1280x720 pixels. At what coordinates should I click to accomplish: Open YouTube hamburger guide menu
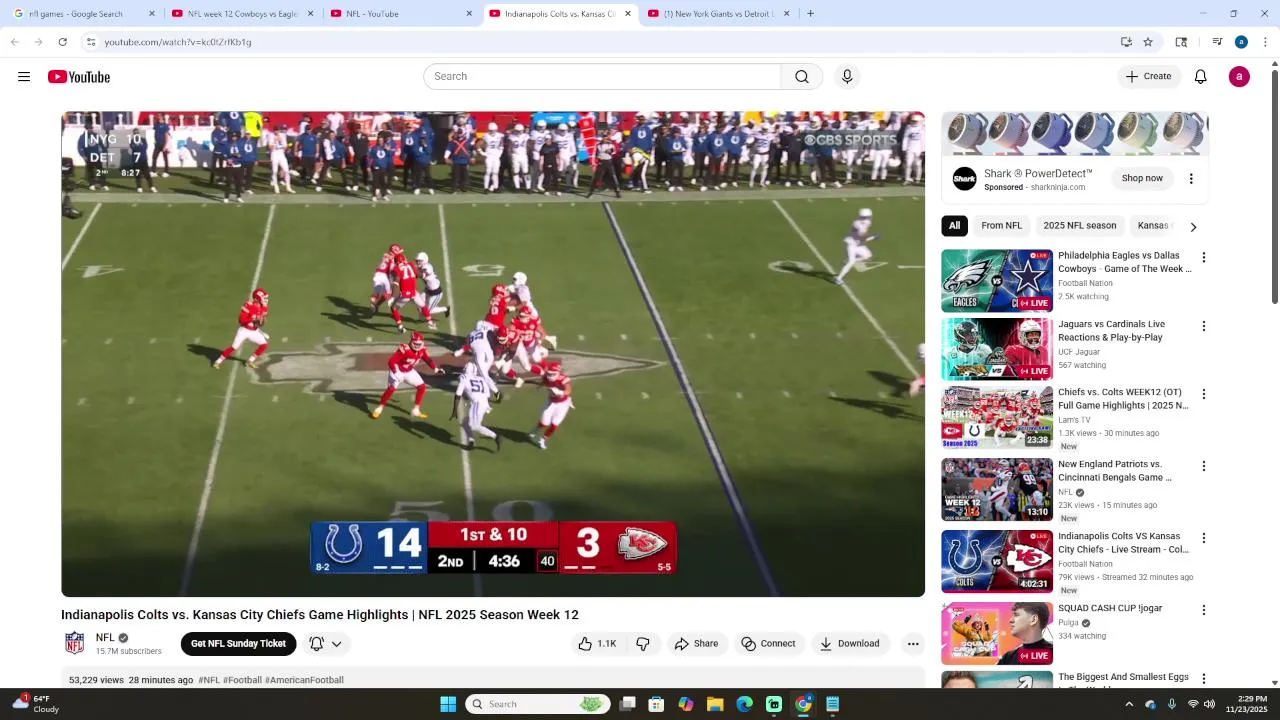24,77
